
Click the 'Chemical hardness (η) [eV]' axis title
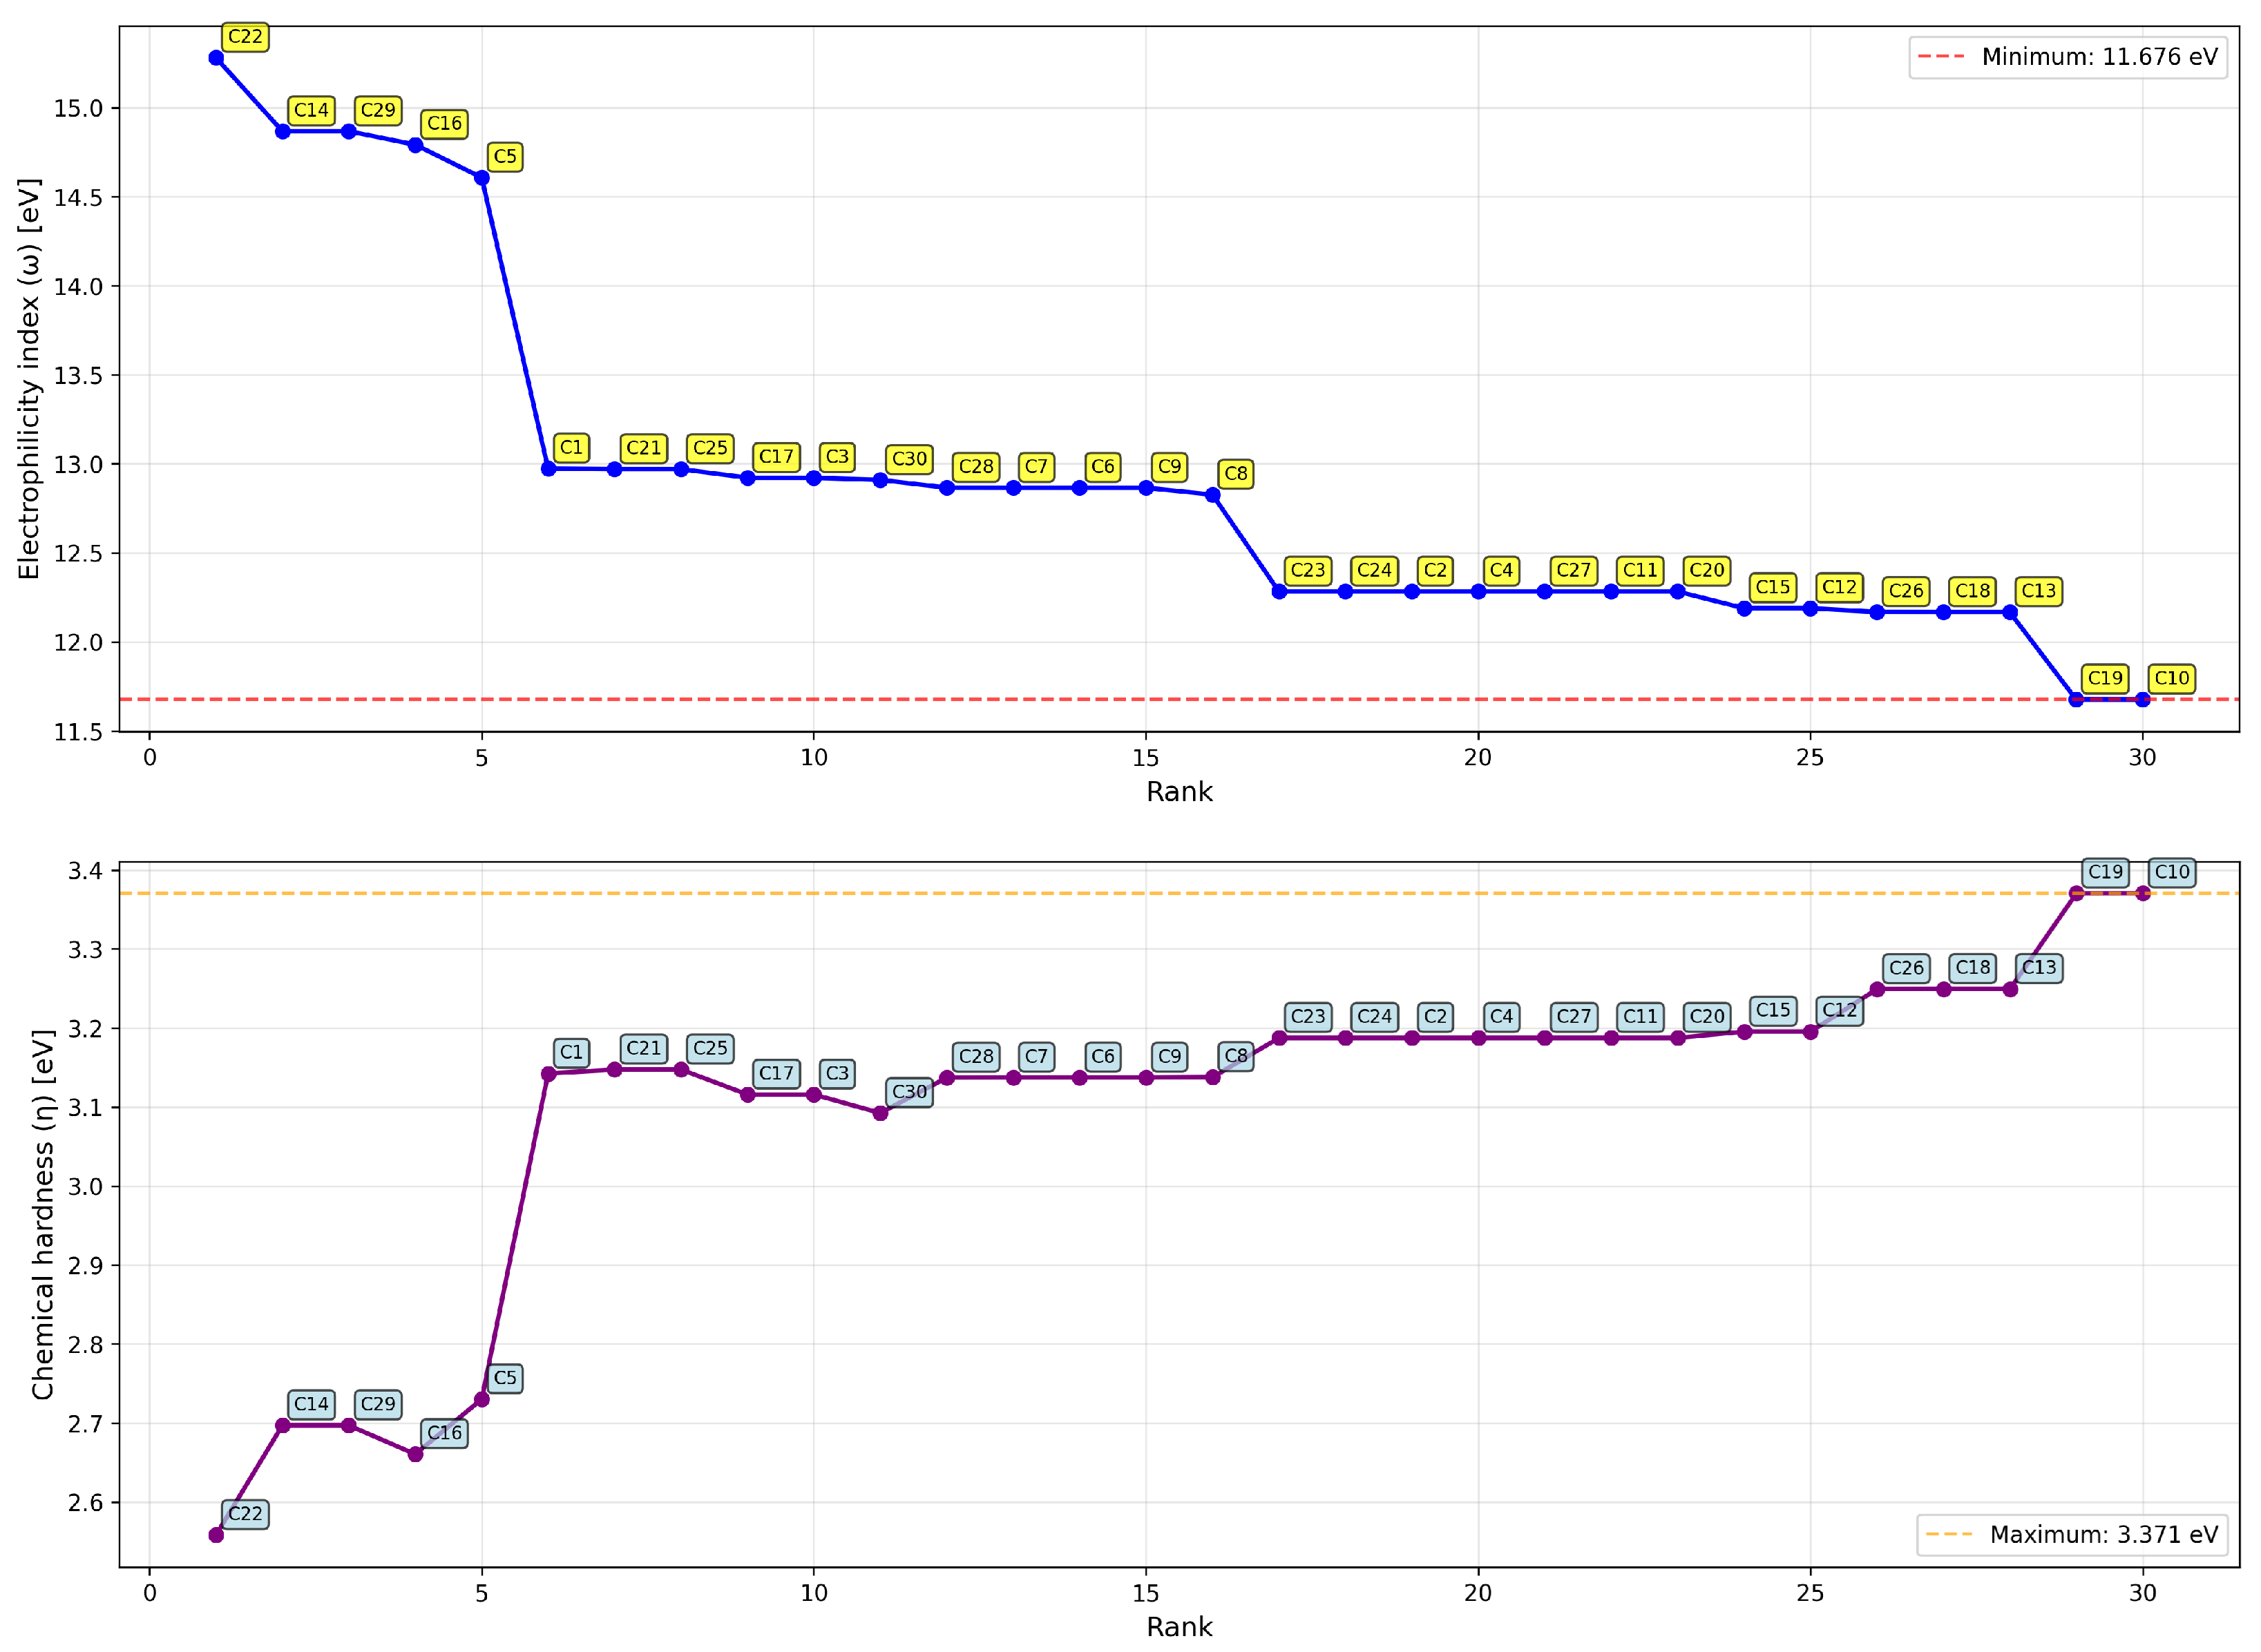pos(42,1214)
